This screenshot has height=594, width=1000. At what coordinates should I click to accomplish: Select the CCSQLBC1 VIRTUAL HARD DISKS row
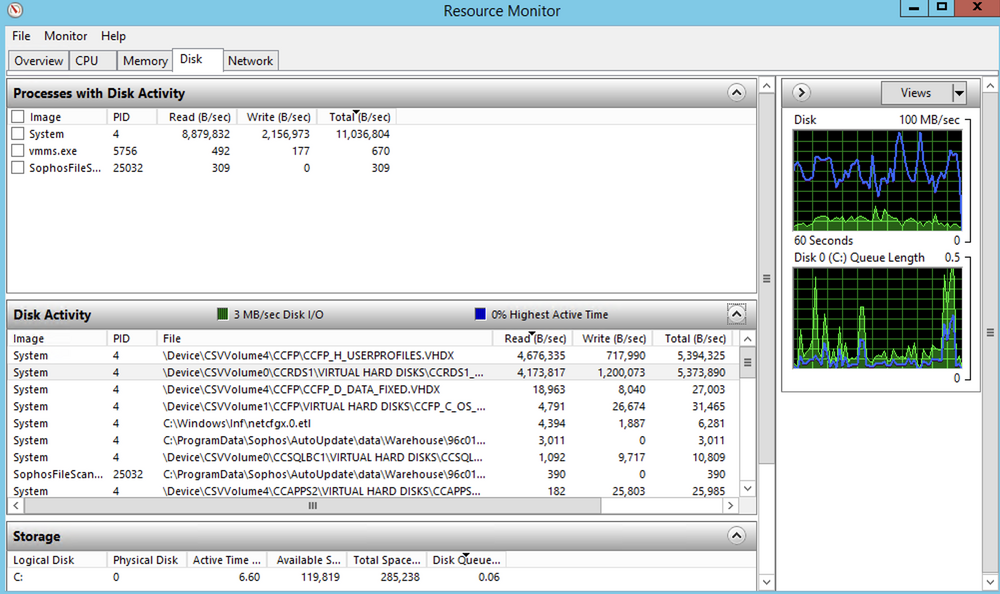click(x=373, y=457)
